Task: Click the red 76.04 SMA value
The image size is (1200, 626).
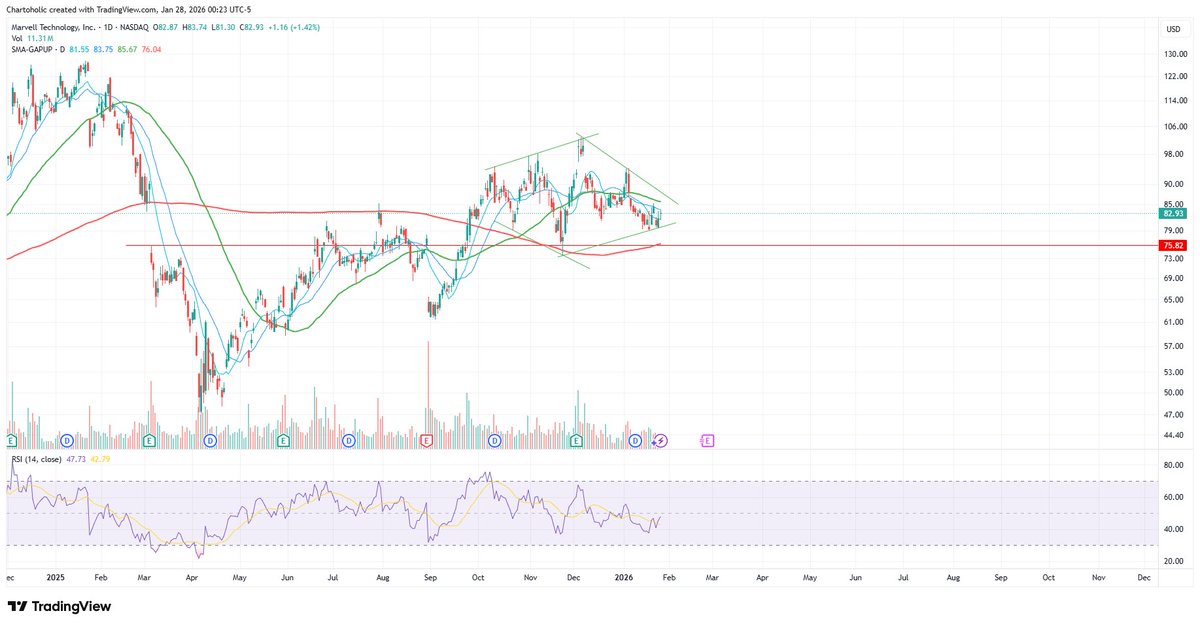Action: pos(152,49)
